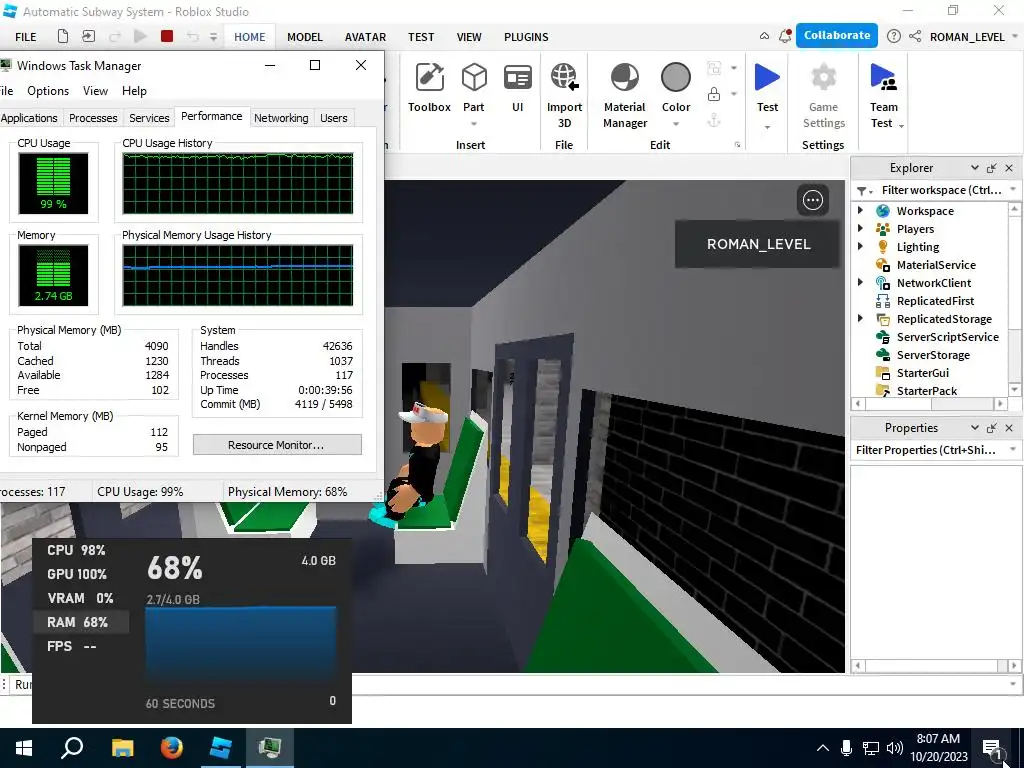Switch to the MODEL ribbon tab
This screenshot has height=768, width=1024.
click(305, 37)
